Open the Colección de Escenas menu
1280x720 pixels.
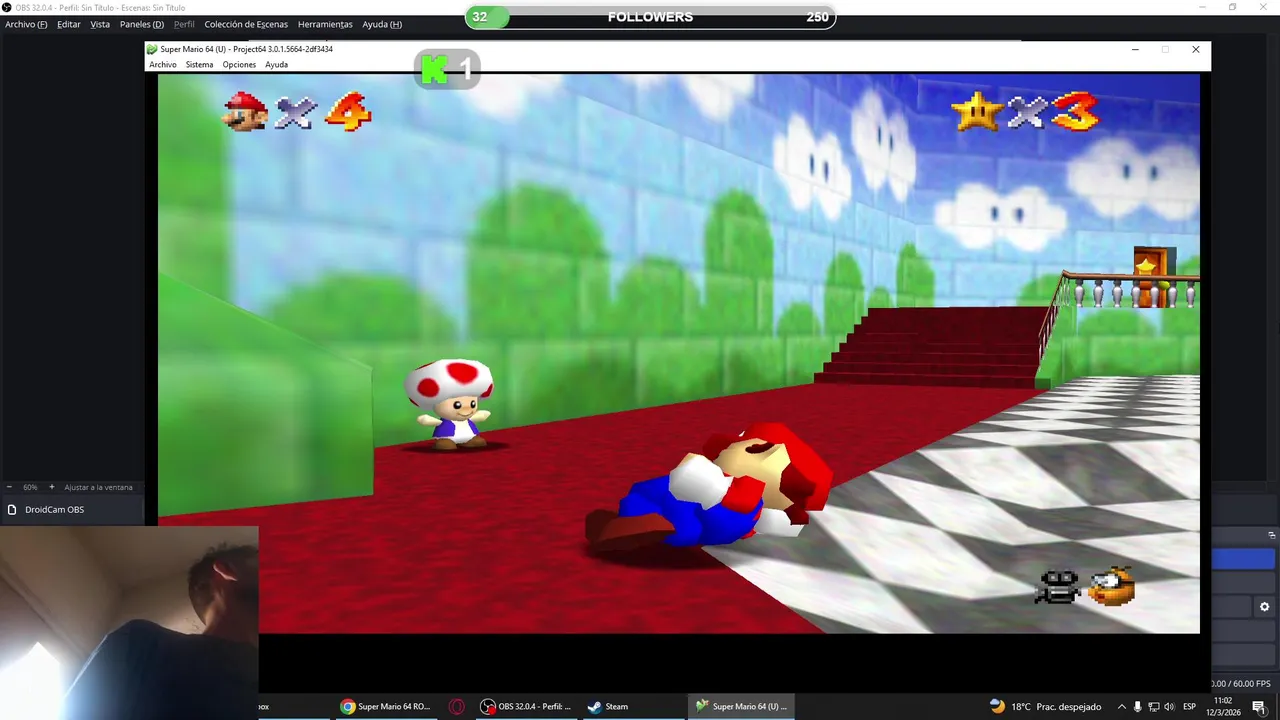(246, 24)
